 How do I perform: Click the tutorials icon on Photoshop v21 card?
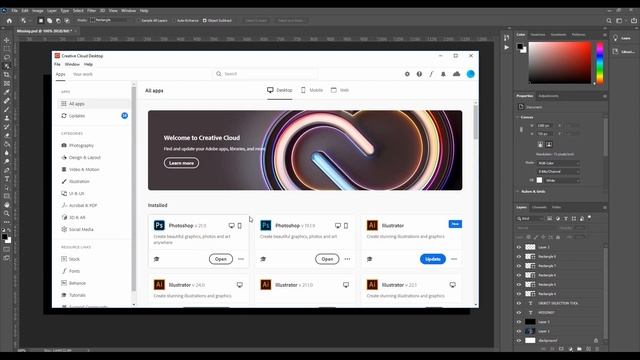(x=156, y=259)
